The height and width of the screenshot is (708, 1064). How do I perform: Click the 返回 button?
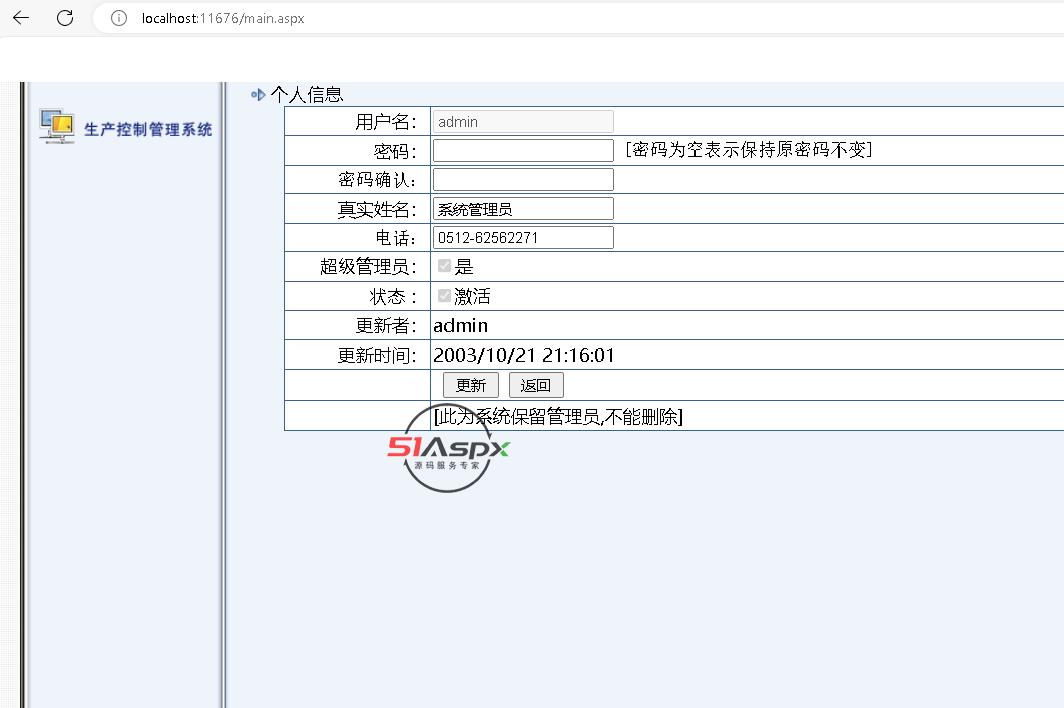(x=536, y=385)
